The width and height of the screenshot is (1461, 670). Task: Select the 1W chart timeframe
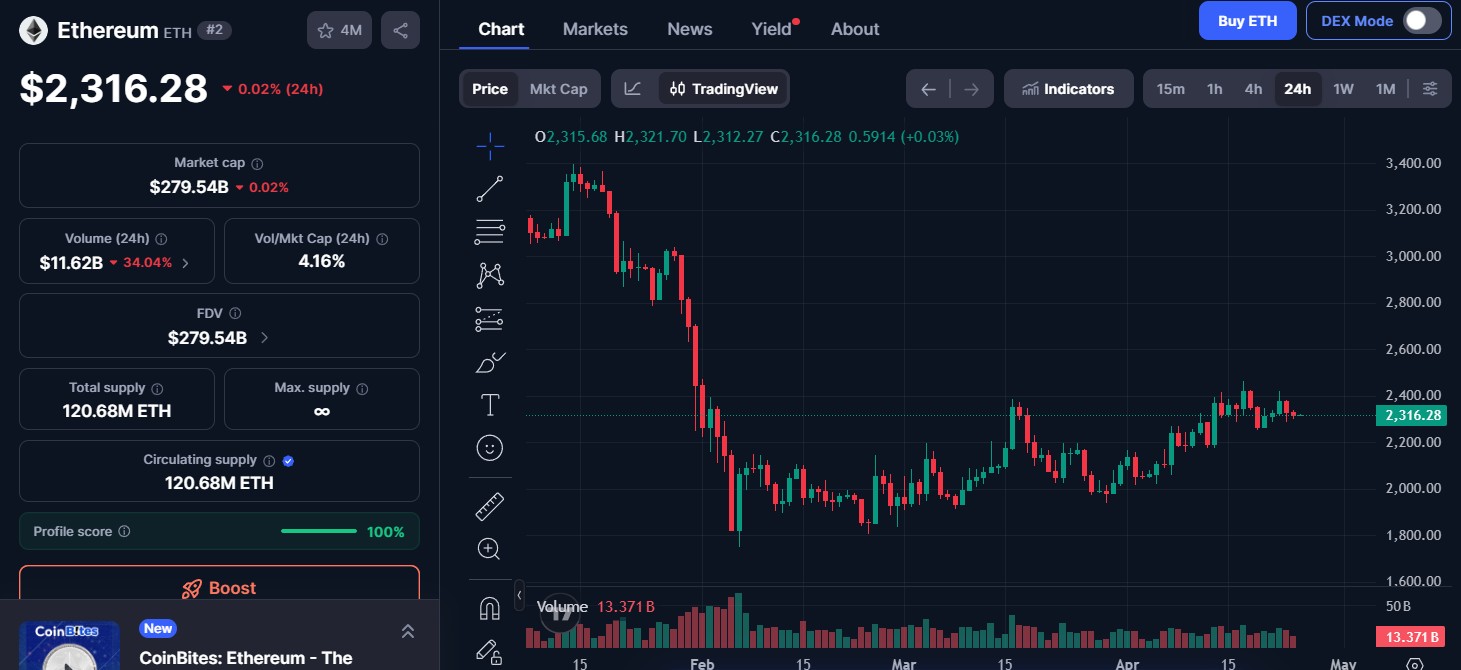point(1343,88)
